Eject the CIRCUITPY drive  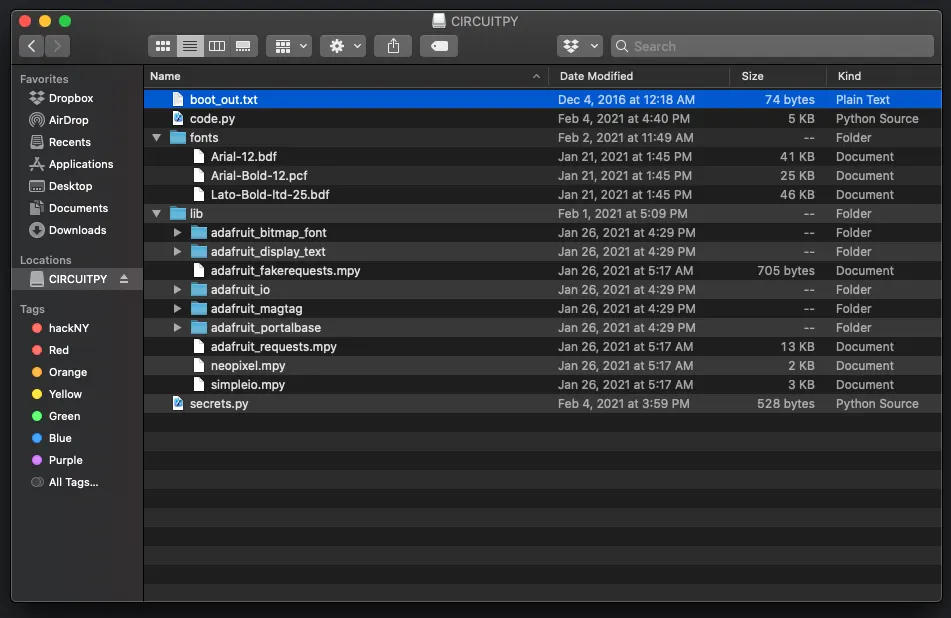(124, 279)
